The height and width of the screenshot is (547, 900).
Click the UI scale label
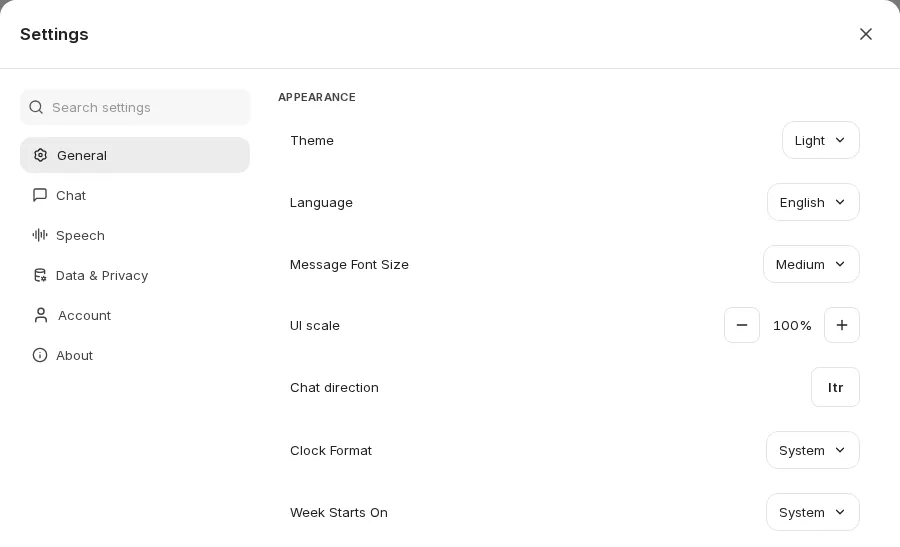pyautogui.click(x=315, y=325)
